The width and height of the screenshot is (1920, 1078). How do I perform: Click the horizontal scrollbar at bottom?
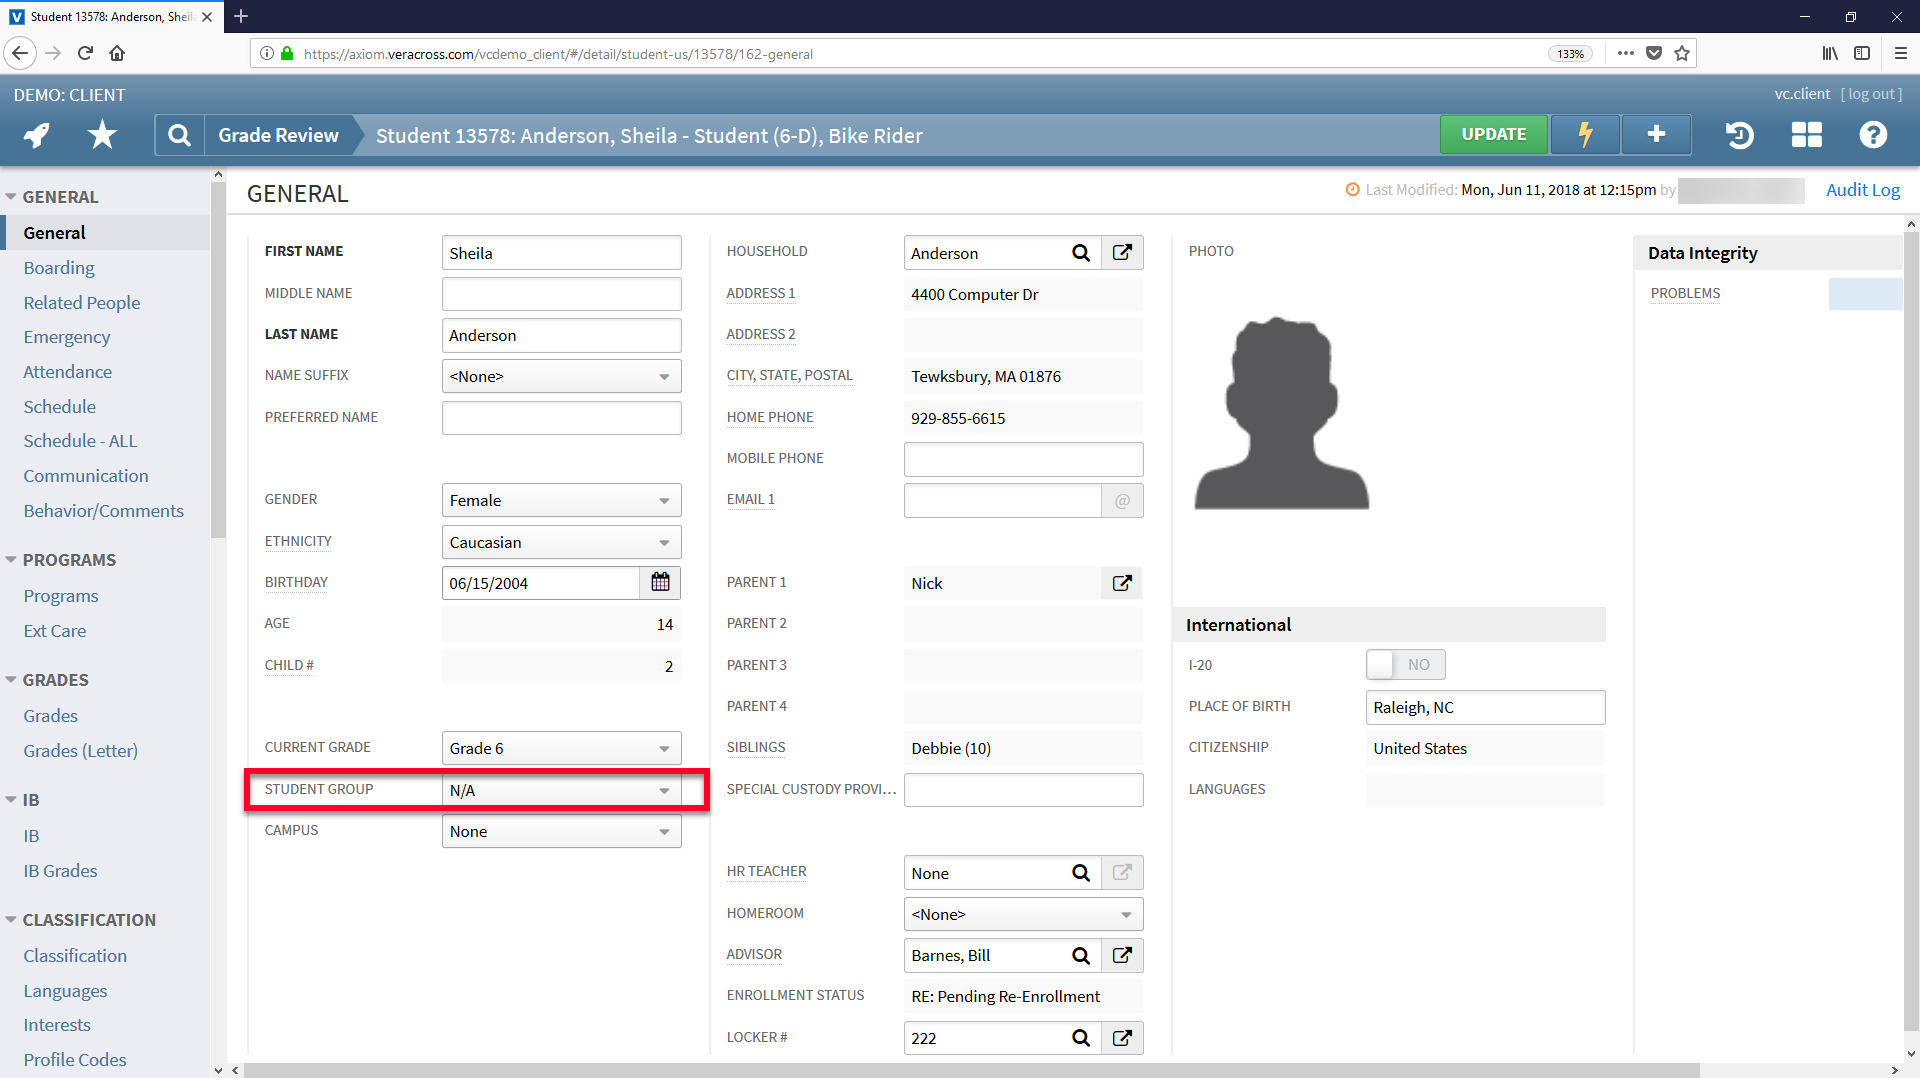[x=970, y=1070]
